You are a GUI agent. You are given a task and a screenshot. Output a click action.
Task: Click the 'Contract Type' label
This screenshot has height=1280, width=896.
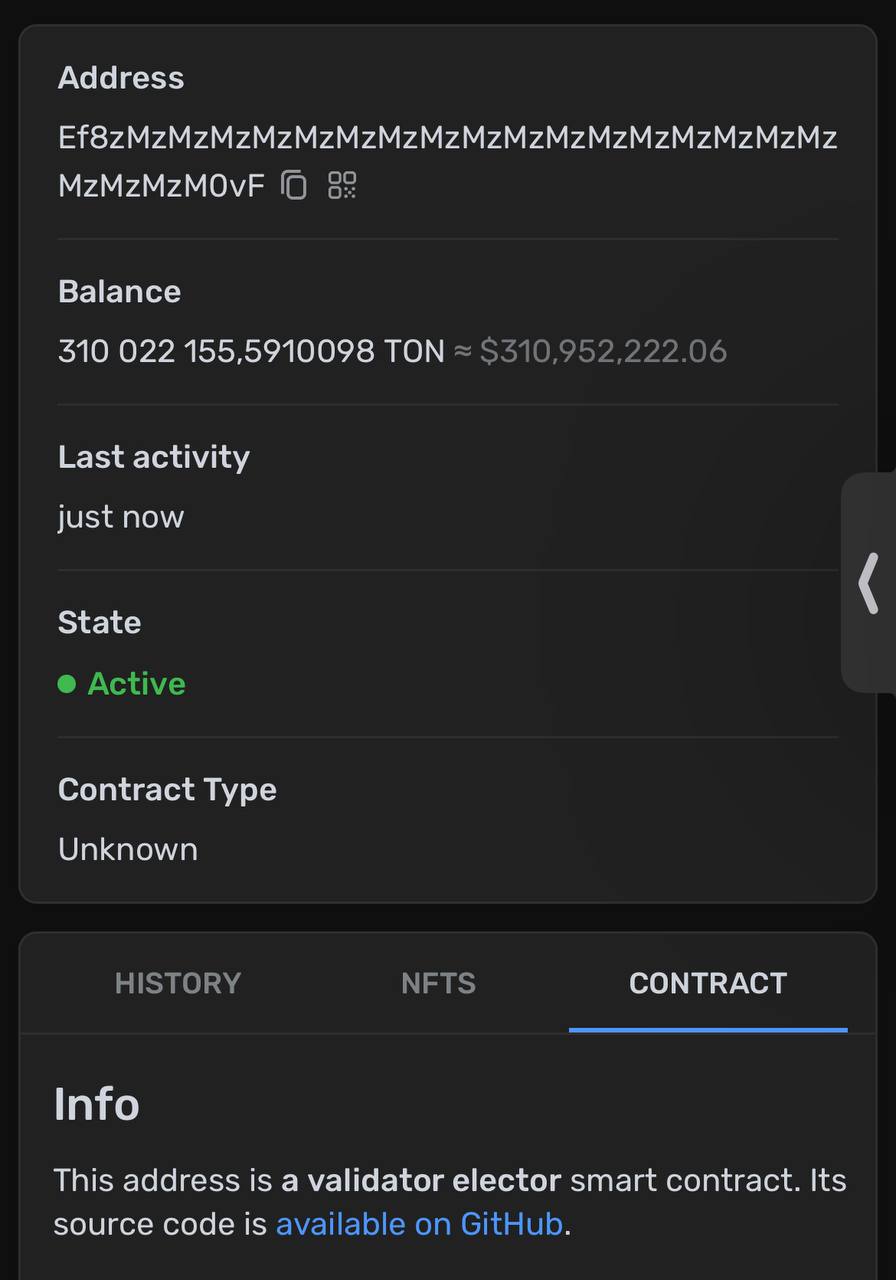pos(167,790)
